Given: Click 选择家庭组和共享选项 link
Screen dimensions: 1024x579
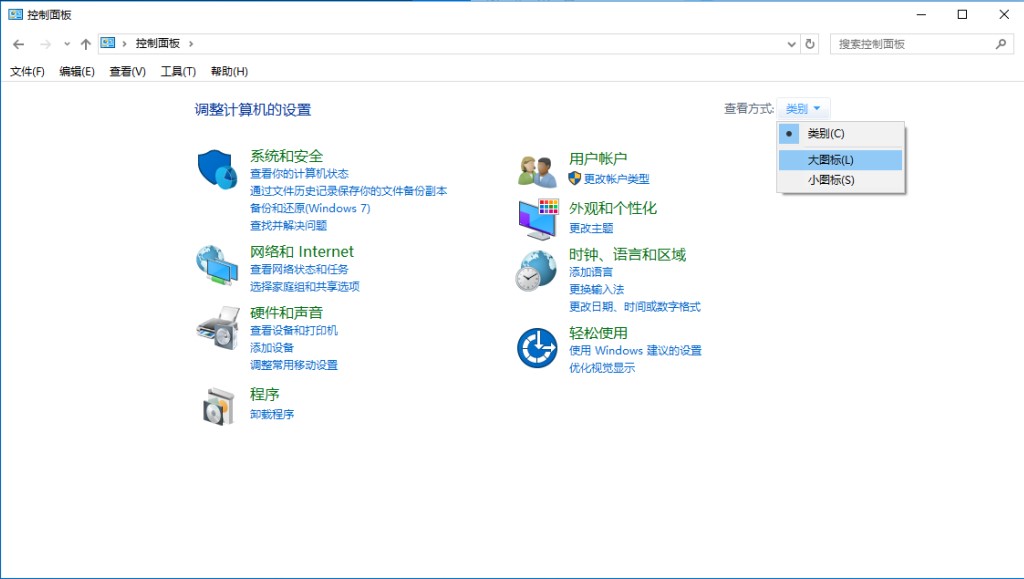Looking at the screenshot, I should pyautogui.click(x=305, y=286).
